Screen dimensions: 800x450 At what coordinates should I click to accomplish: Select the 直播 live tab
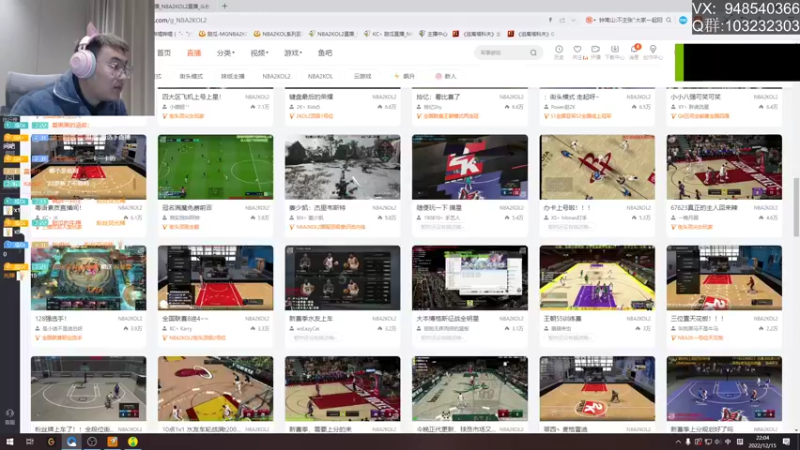(x=194, y=53)
